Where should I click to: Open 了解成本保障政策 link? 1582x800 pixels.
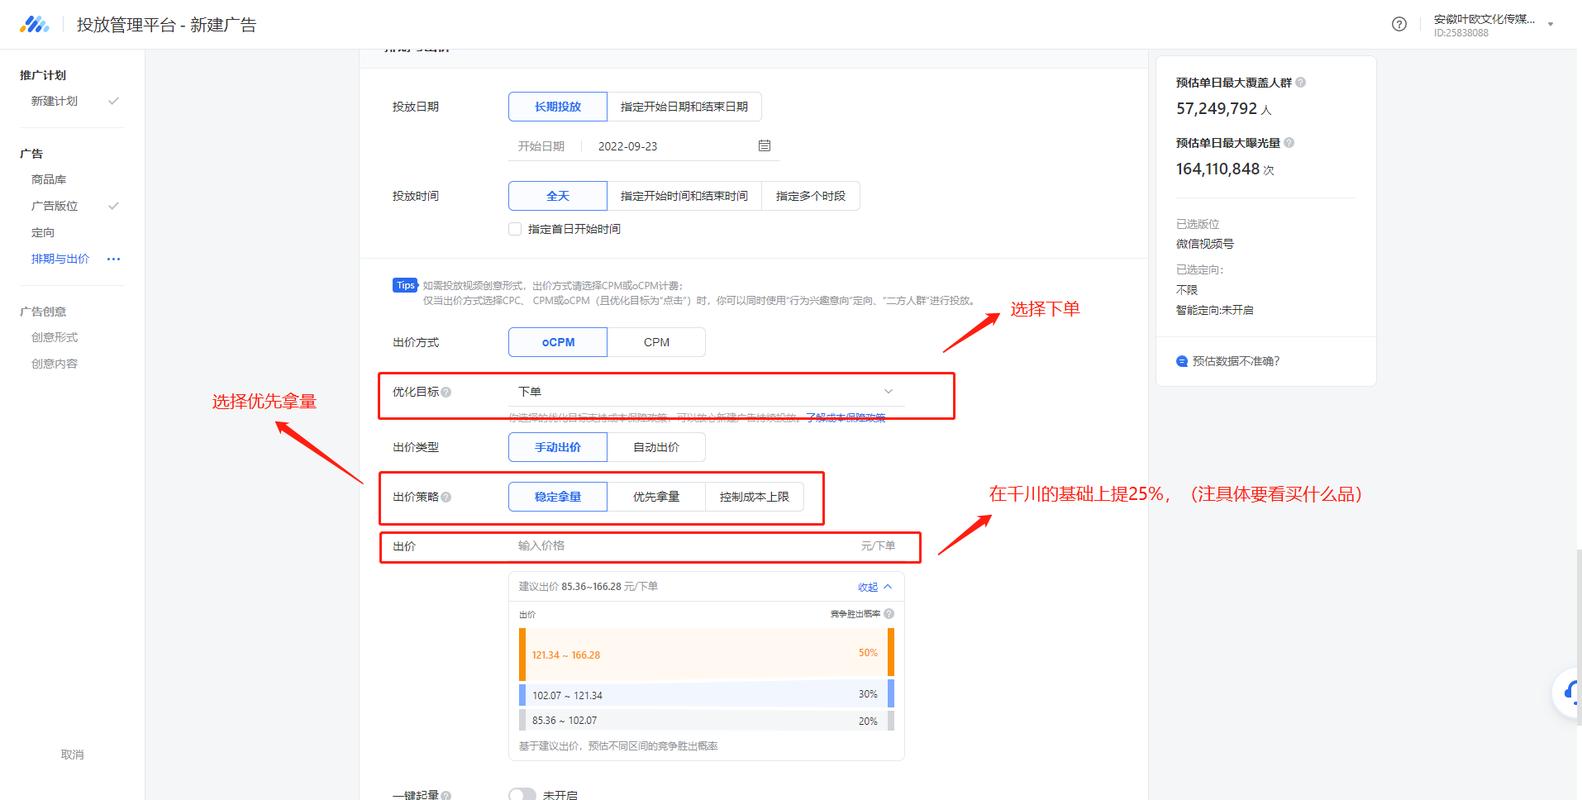pos(845,417)
